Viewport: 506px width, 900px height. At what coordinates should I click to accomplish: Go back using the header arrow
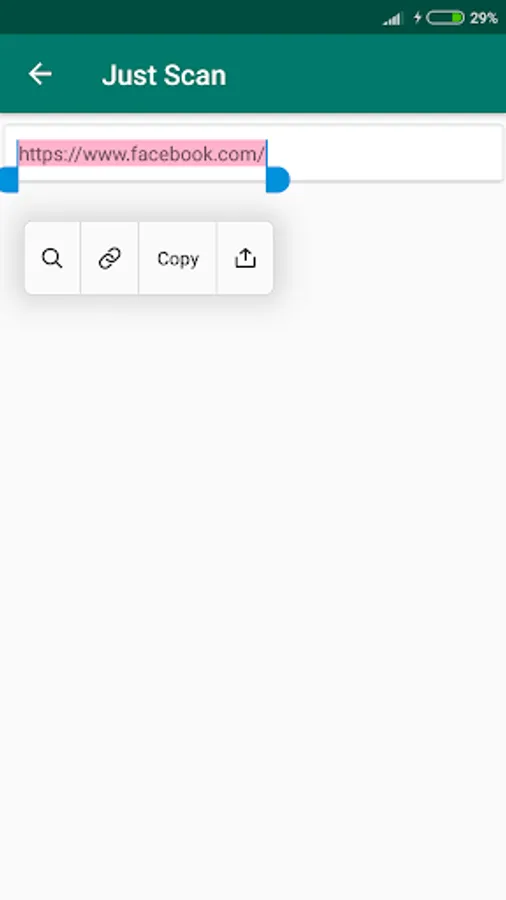pyautogui.click(x=40, y=74)
